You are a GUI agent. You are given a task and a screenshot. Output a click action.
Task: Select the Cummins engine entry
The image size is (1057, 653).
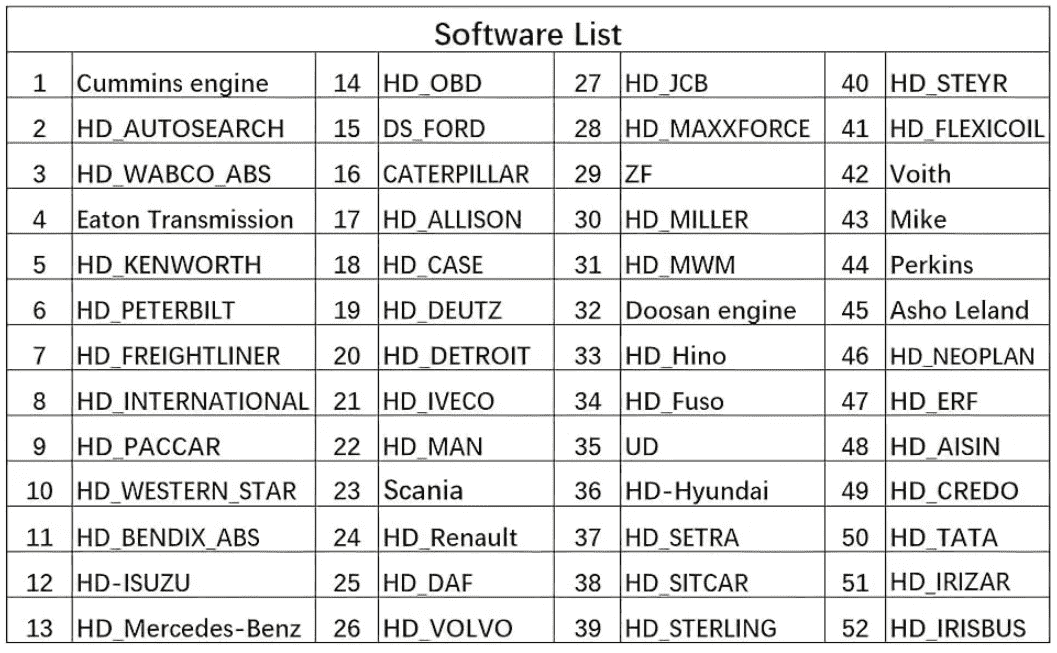coord(173,84)
